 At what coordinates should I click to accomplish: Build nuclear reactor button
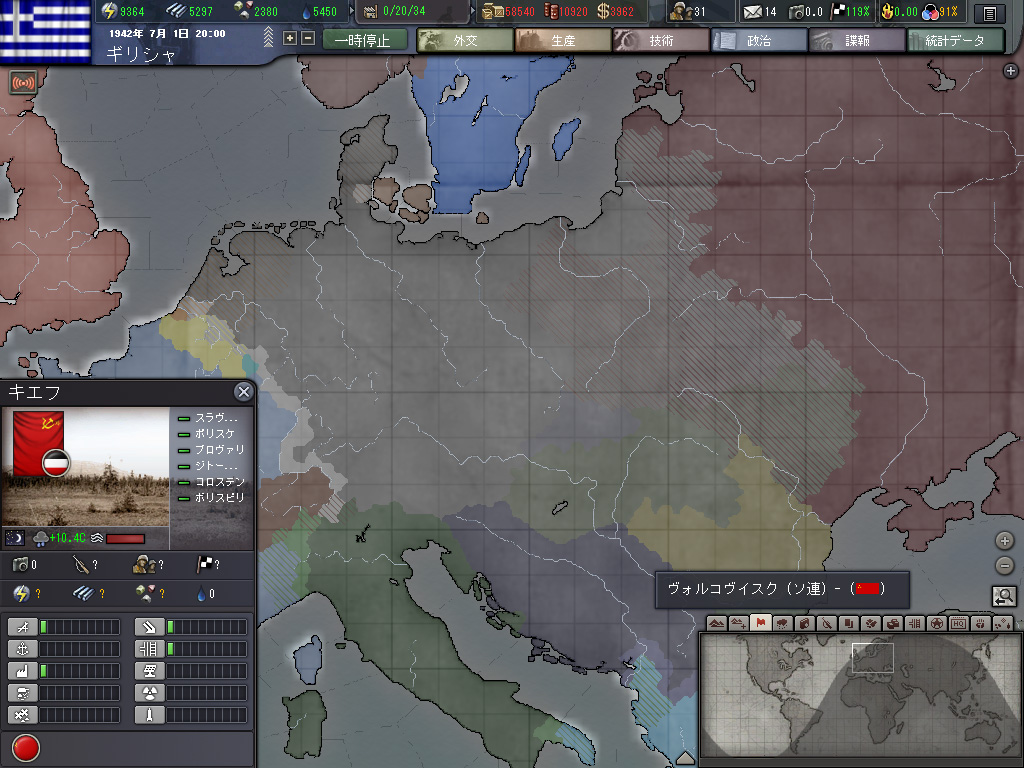150,693
